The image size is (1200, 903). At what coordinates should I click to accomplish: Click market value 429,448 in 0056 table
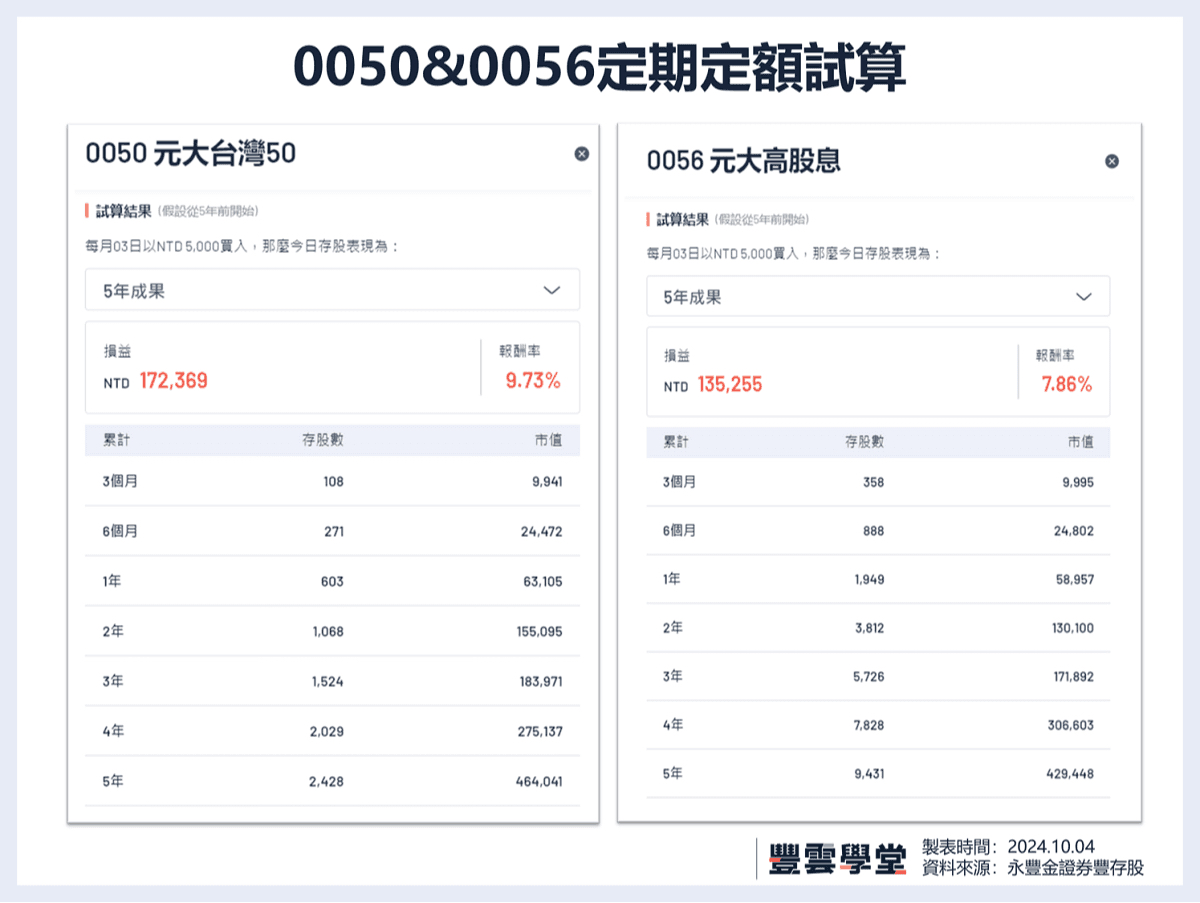point(1070,773)
